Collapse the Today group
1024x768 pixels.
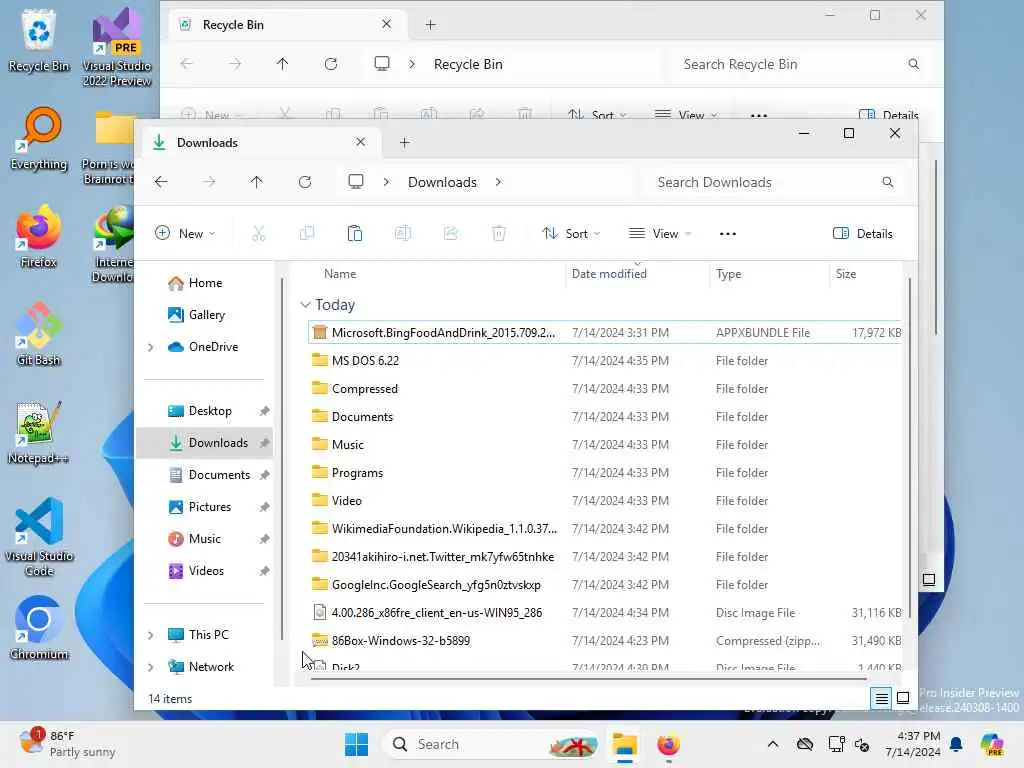305,305
